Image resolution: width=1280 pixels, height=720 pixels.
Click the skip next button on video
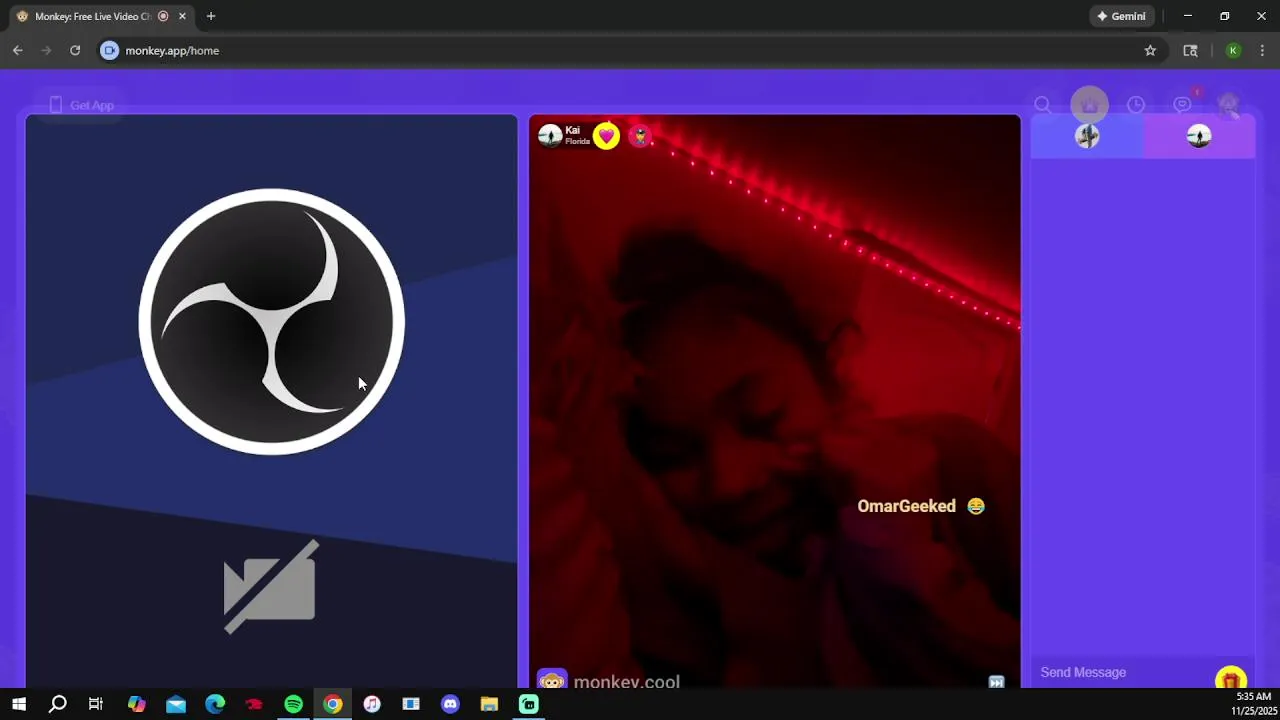click(996, 682)
